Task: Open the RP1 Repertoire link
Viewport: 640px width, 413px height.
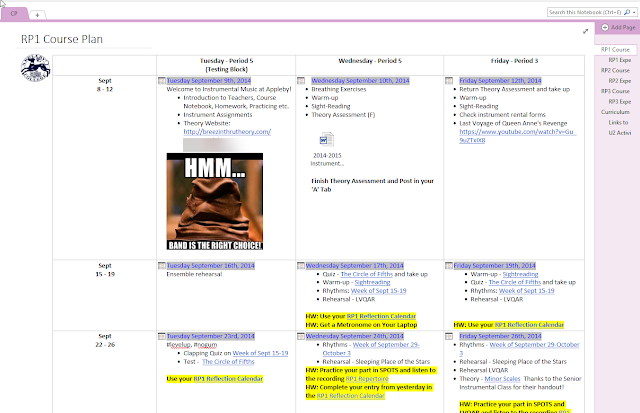Action: point(367,379)
